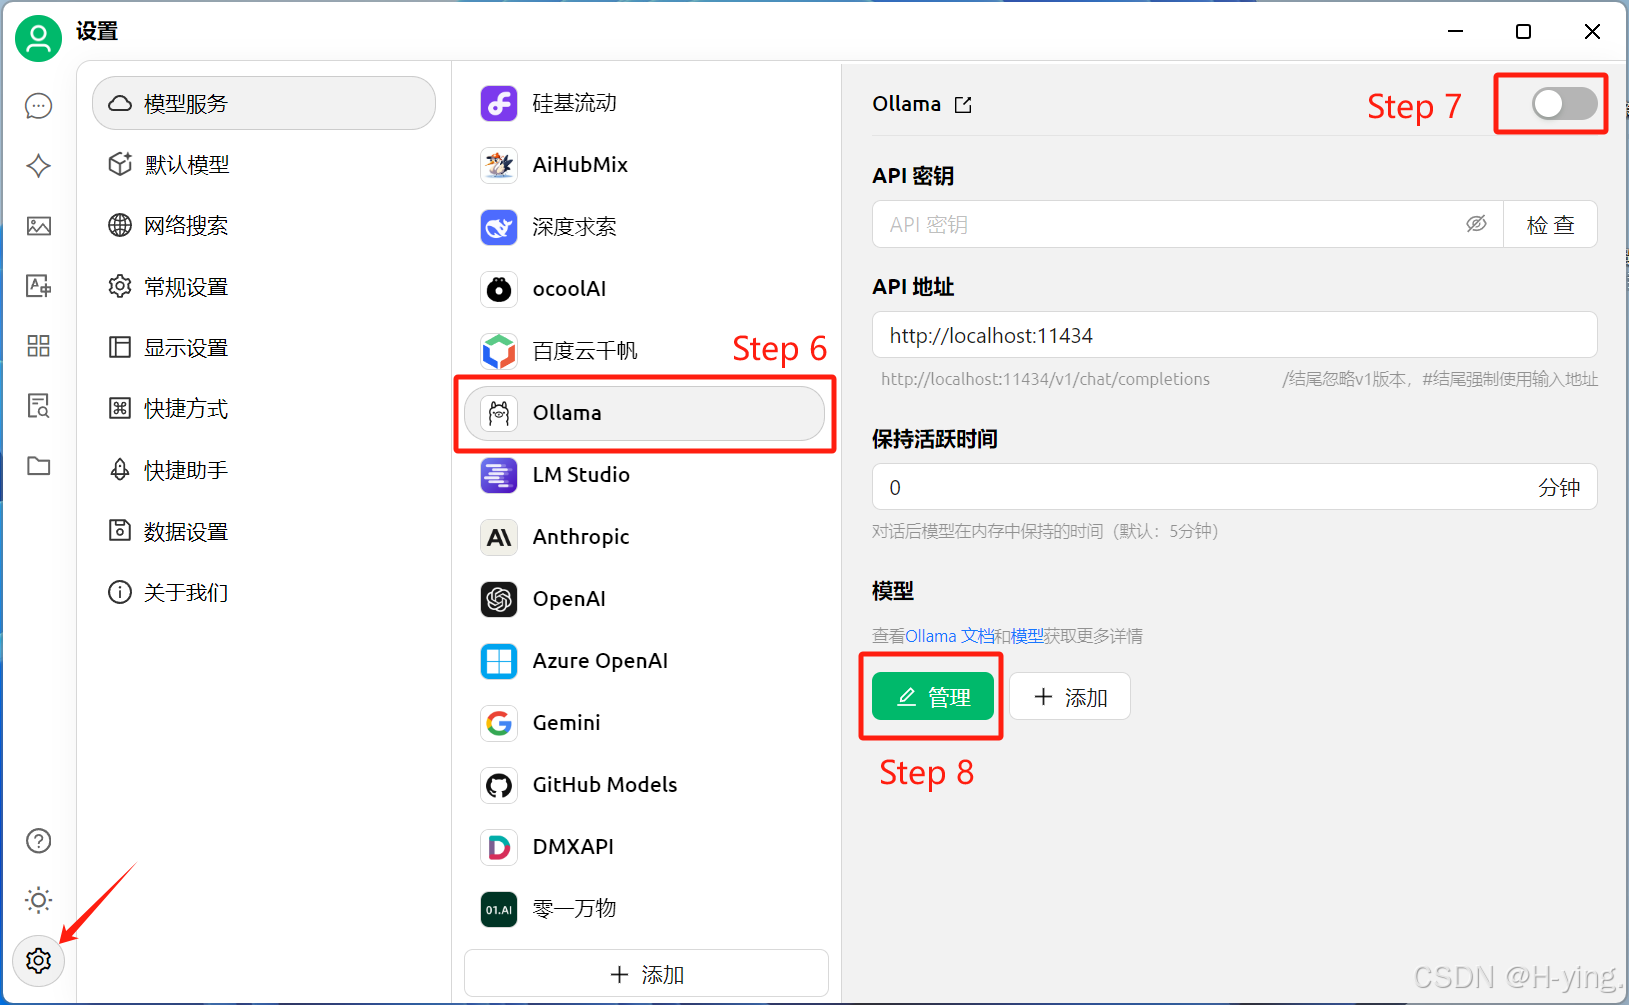
Task: Click 添加 button next to 管理
Action: (x=1070, y=696)
